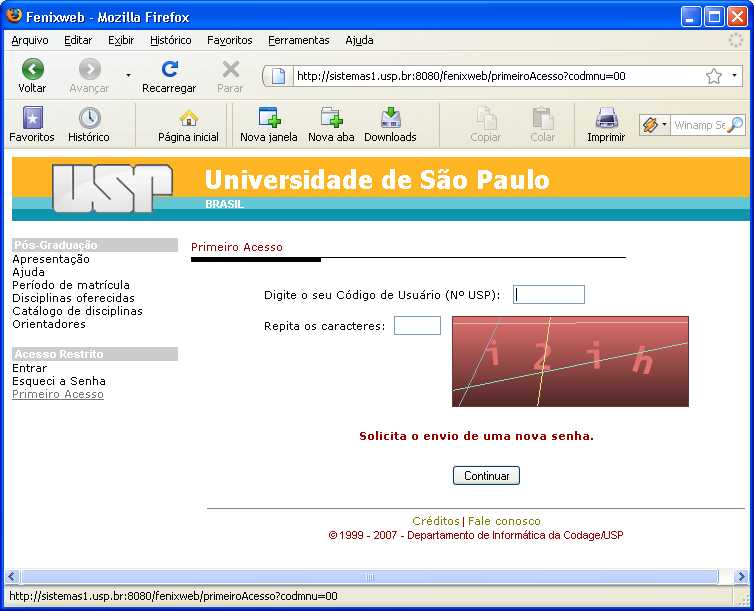Screen dimensions: 754x611
Task: Focus the Código de Usuário input field
Action: click(549, 295)
